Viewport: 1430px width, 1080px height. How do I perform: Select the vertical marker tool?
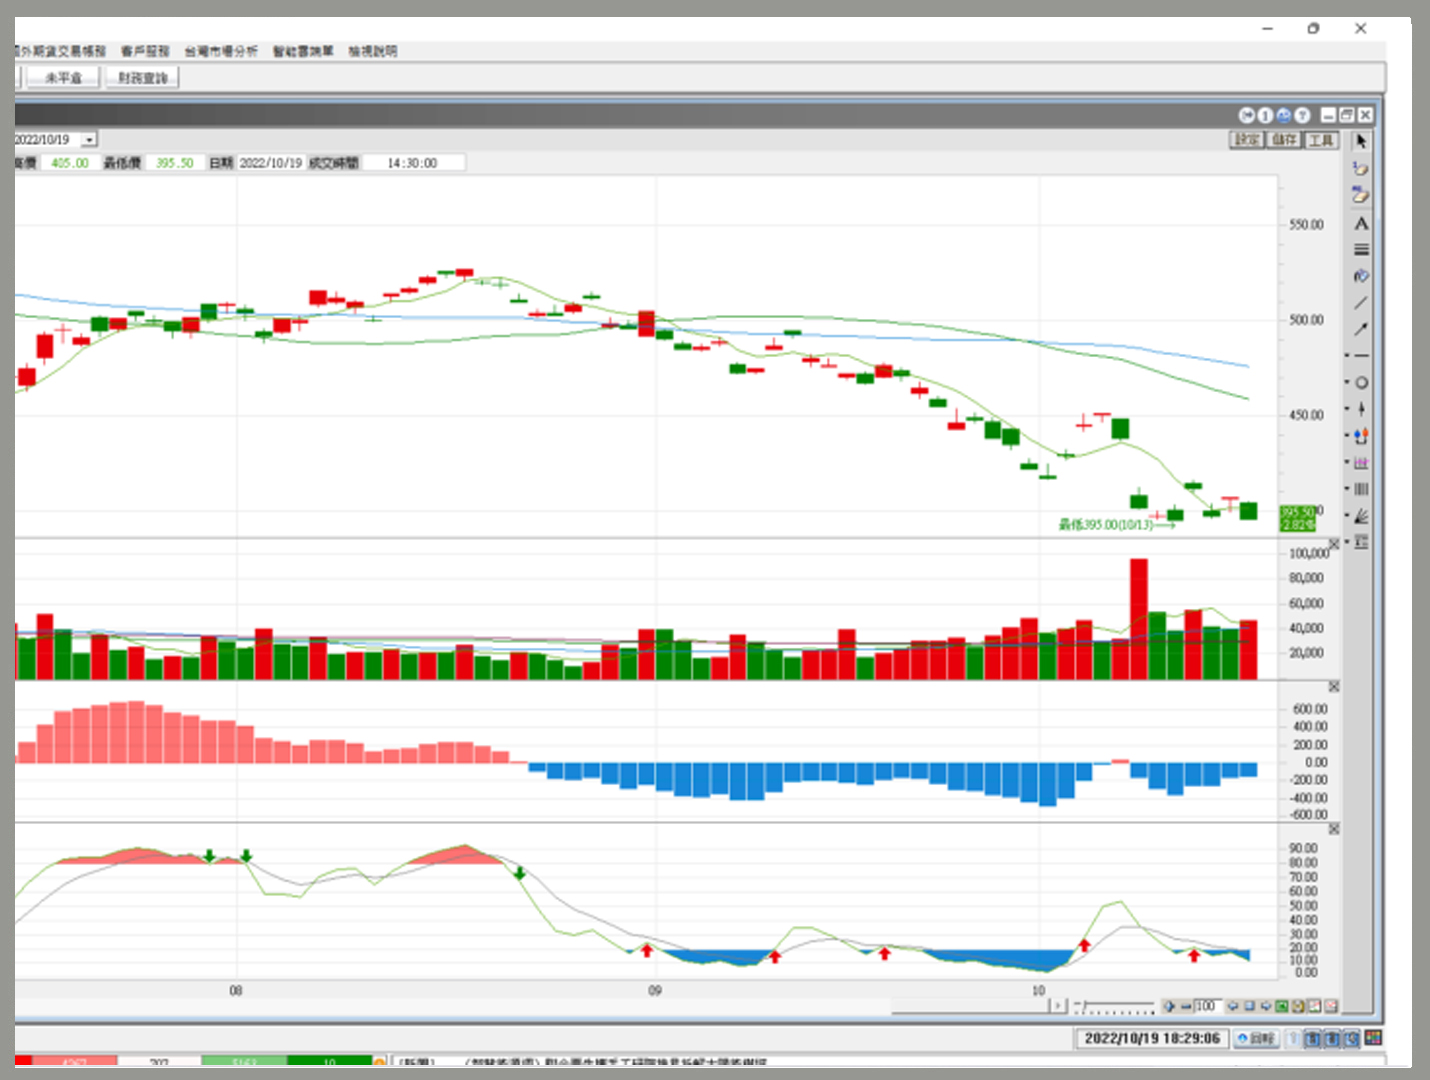(x=1362, y=409)
